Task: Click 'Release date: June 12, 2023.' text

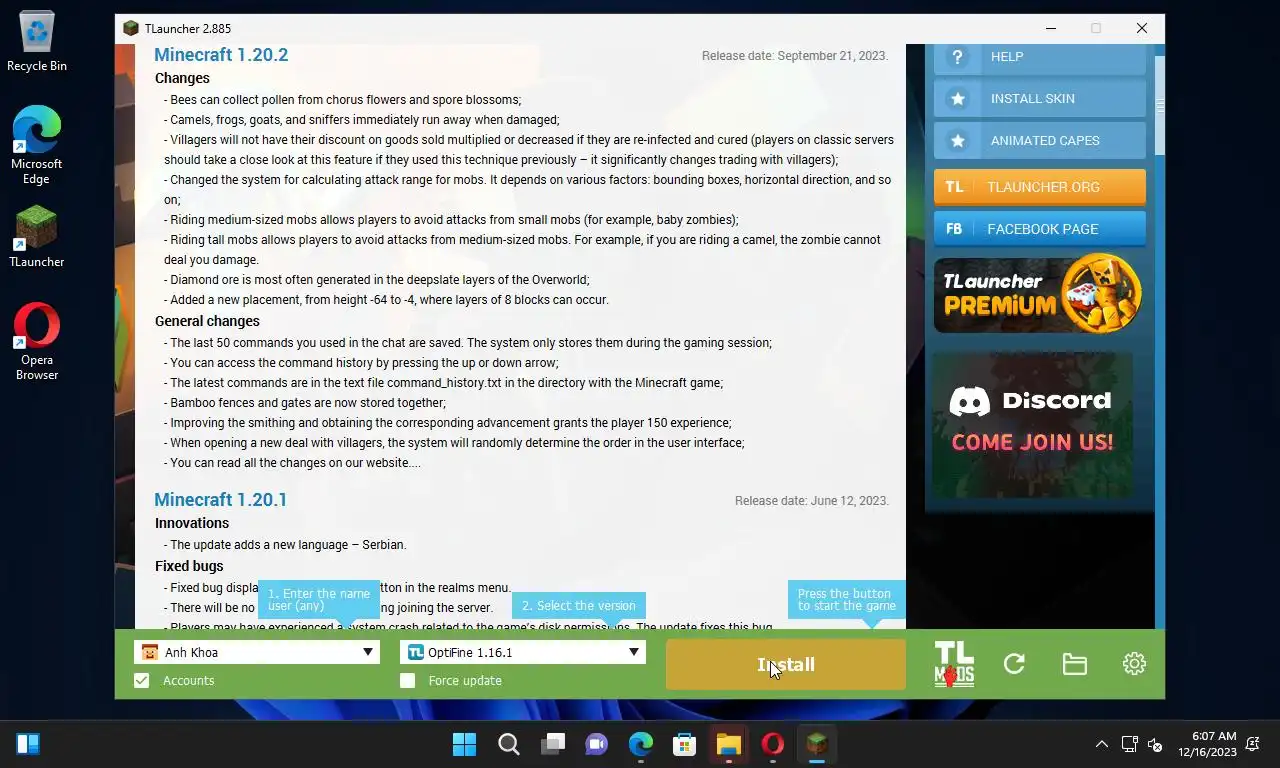Action: 812,501
